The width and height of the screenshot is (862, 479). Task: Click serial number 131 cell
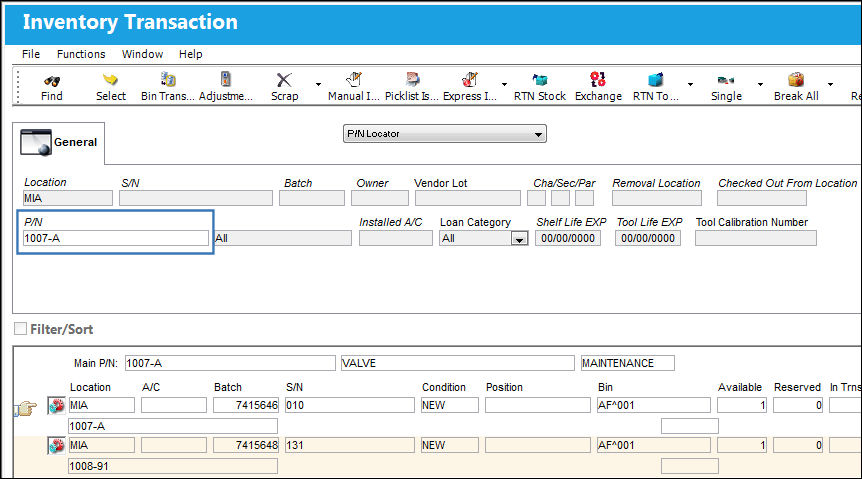[x=350, y=445]
